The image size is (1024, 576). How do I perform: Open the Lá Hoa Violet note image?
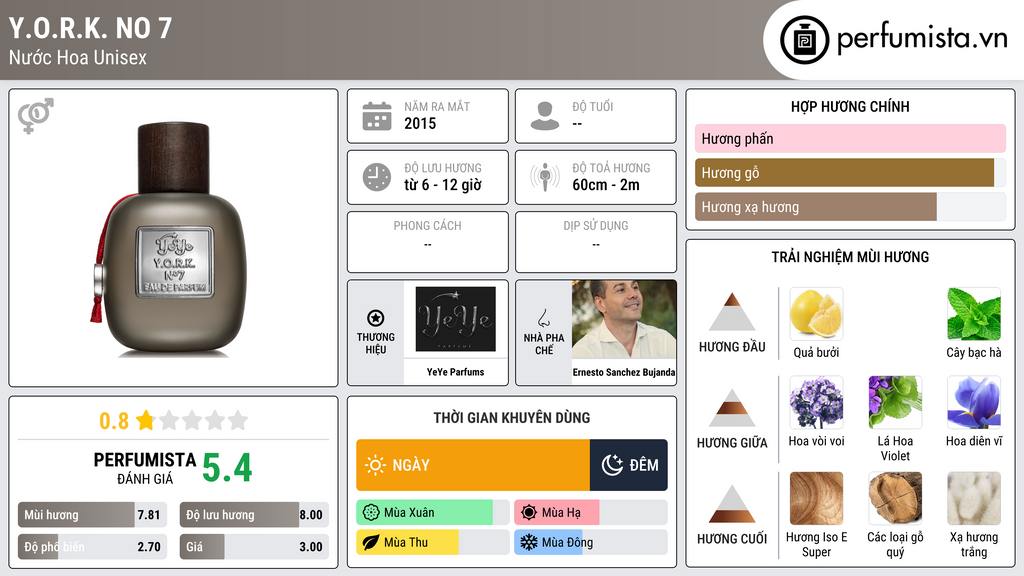895,402
